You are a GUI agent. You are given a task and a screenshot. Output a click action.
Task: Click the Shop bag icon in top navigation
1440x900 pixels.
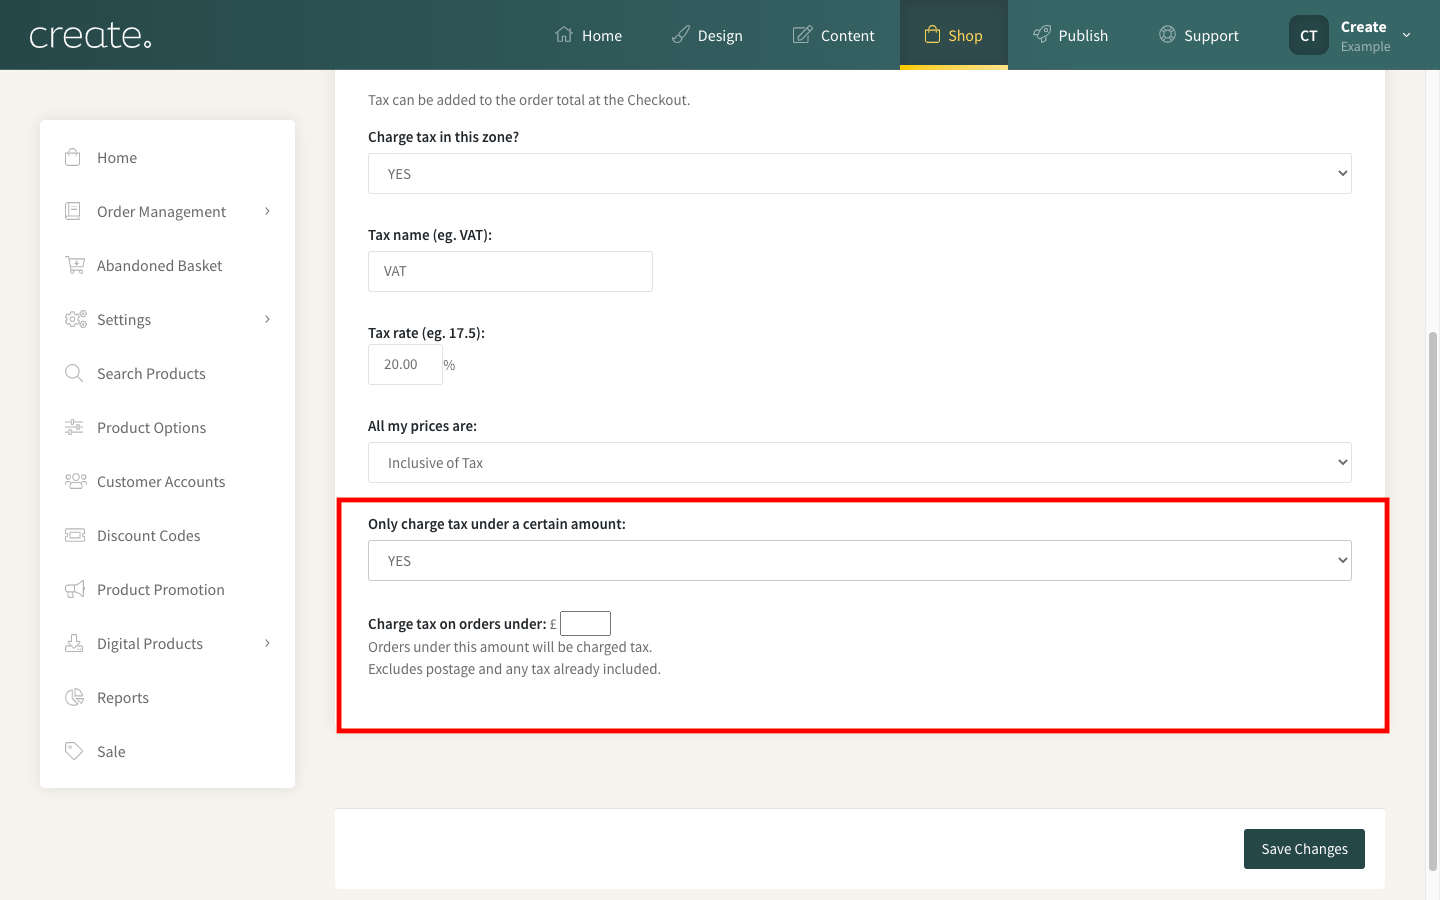coord(932,35)
